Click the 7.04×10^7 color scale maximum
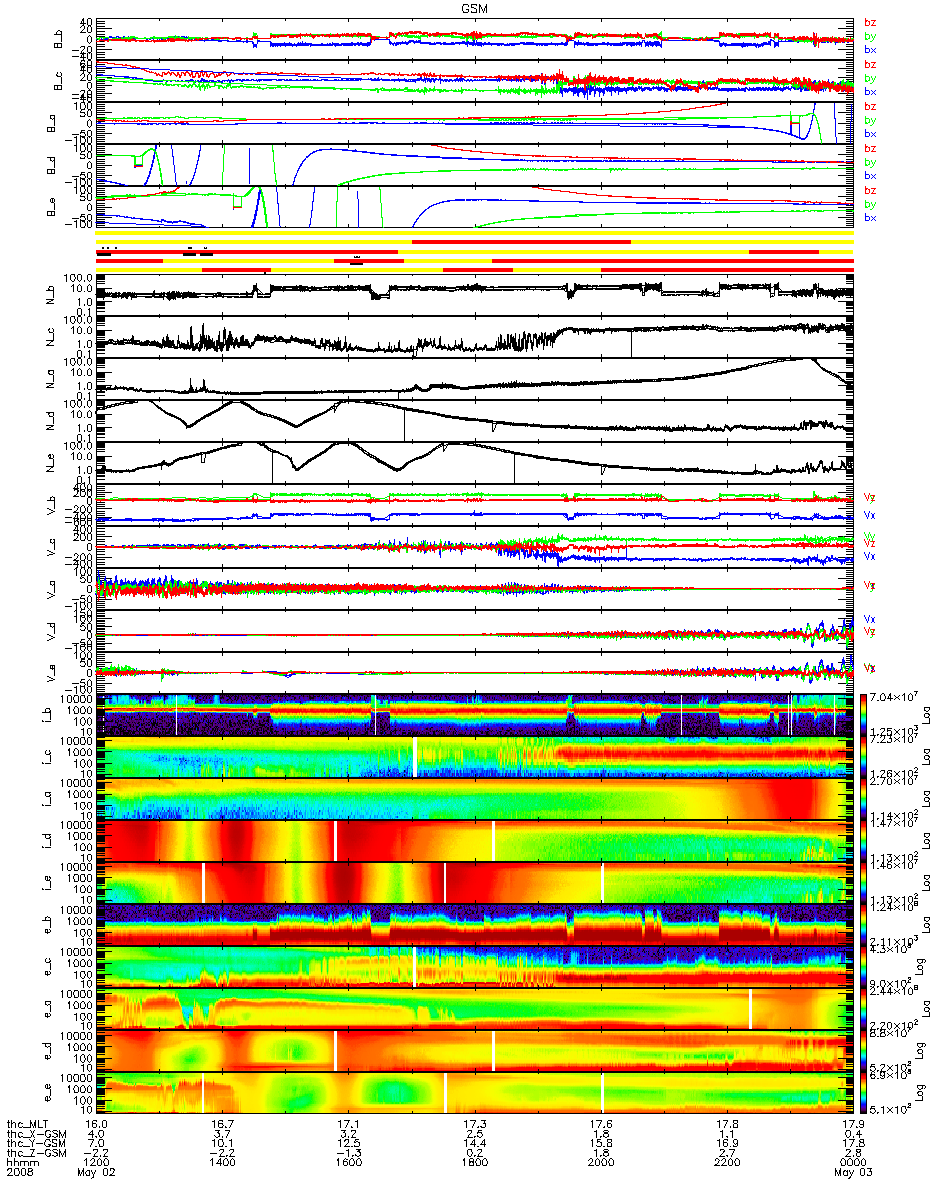 (893, 697)
